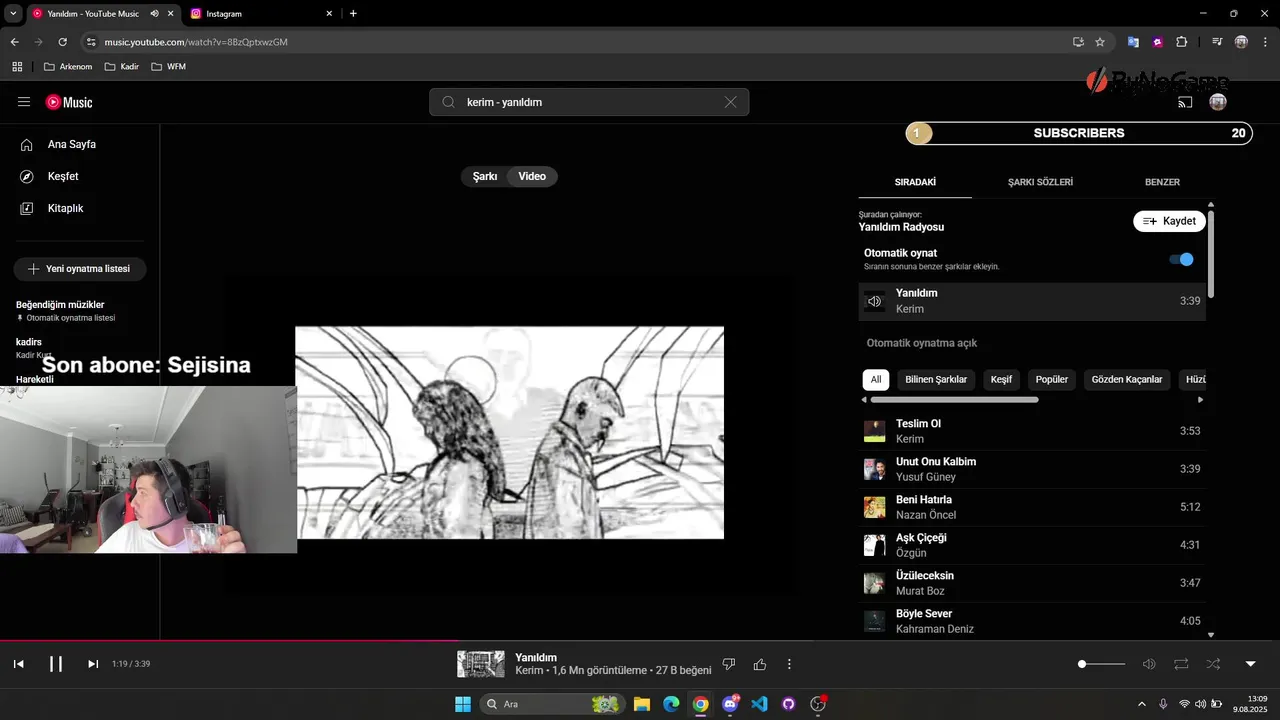Open the YouTube Music hamburger menu
The image size is (1280, 720).
pos(24,102)
